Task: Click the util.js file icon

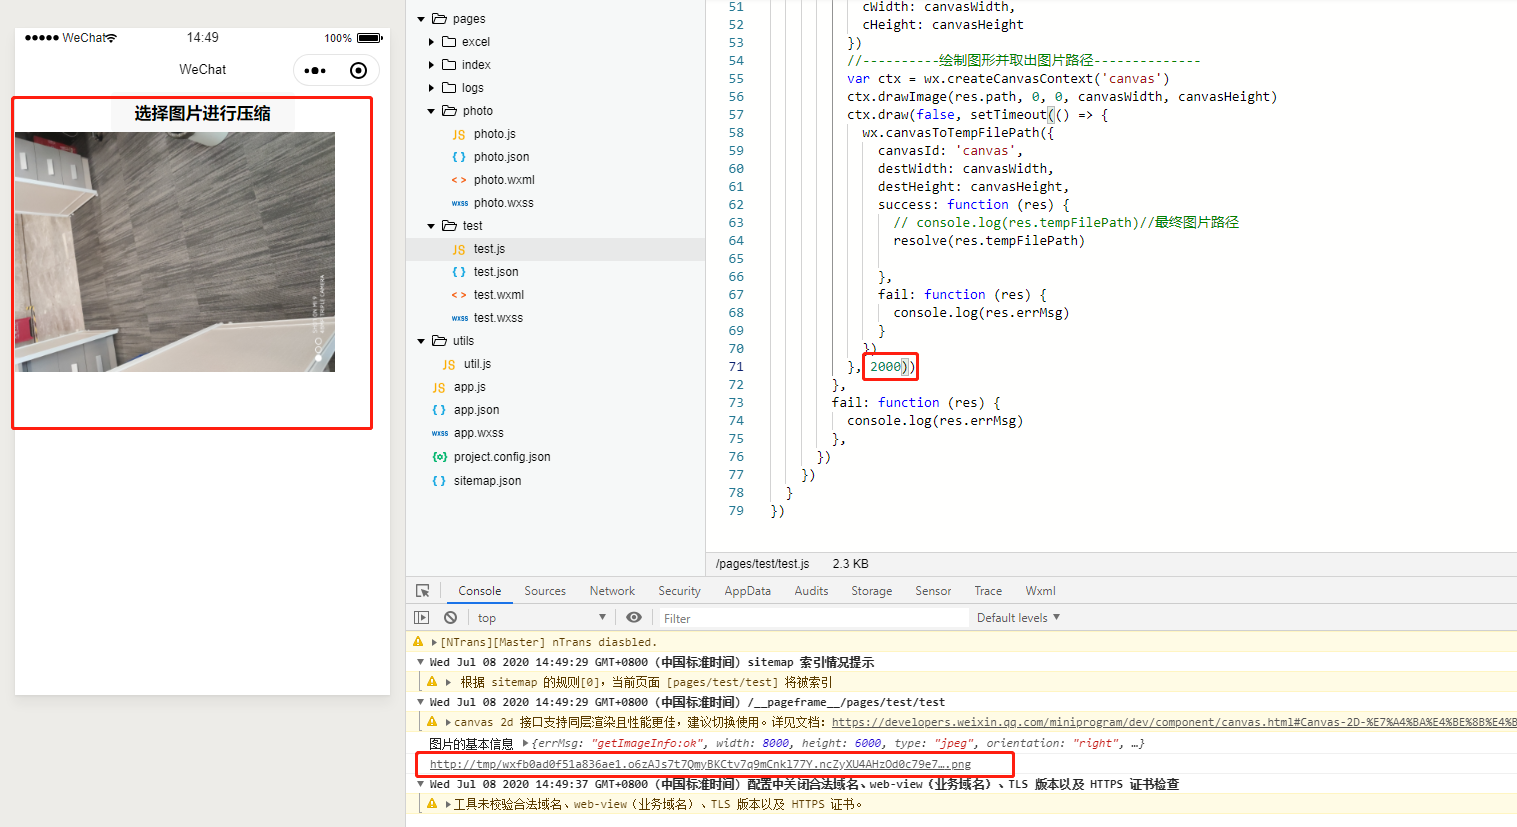Action: tap(449, 364)
